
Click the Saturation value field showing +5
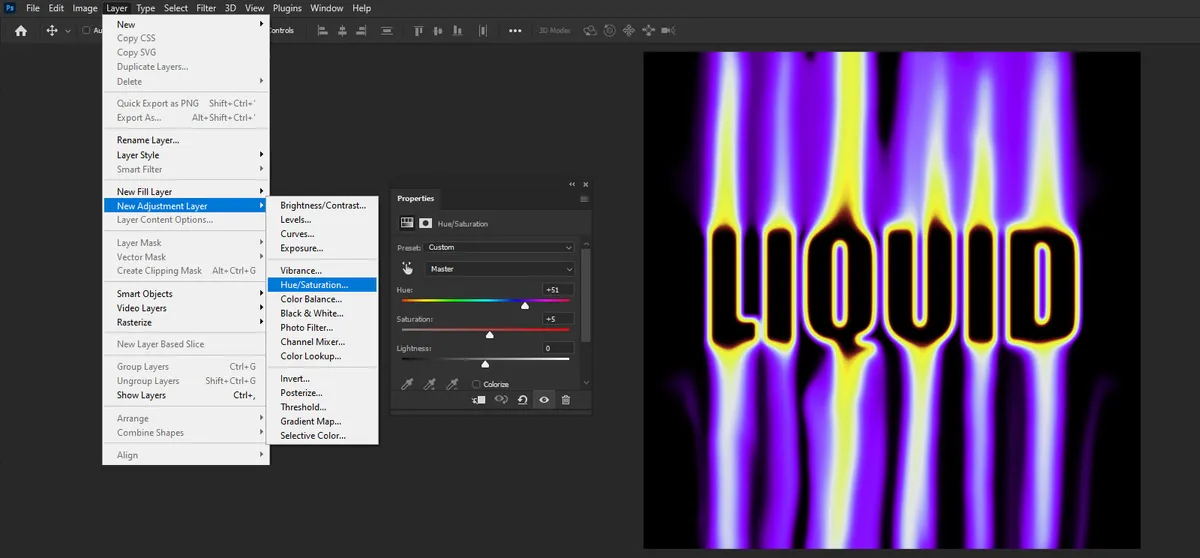556,319
